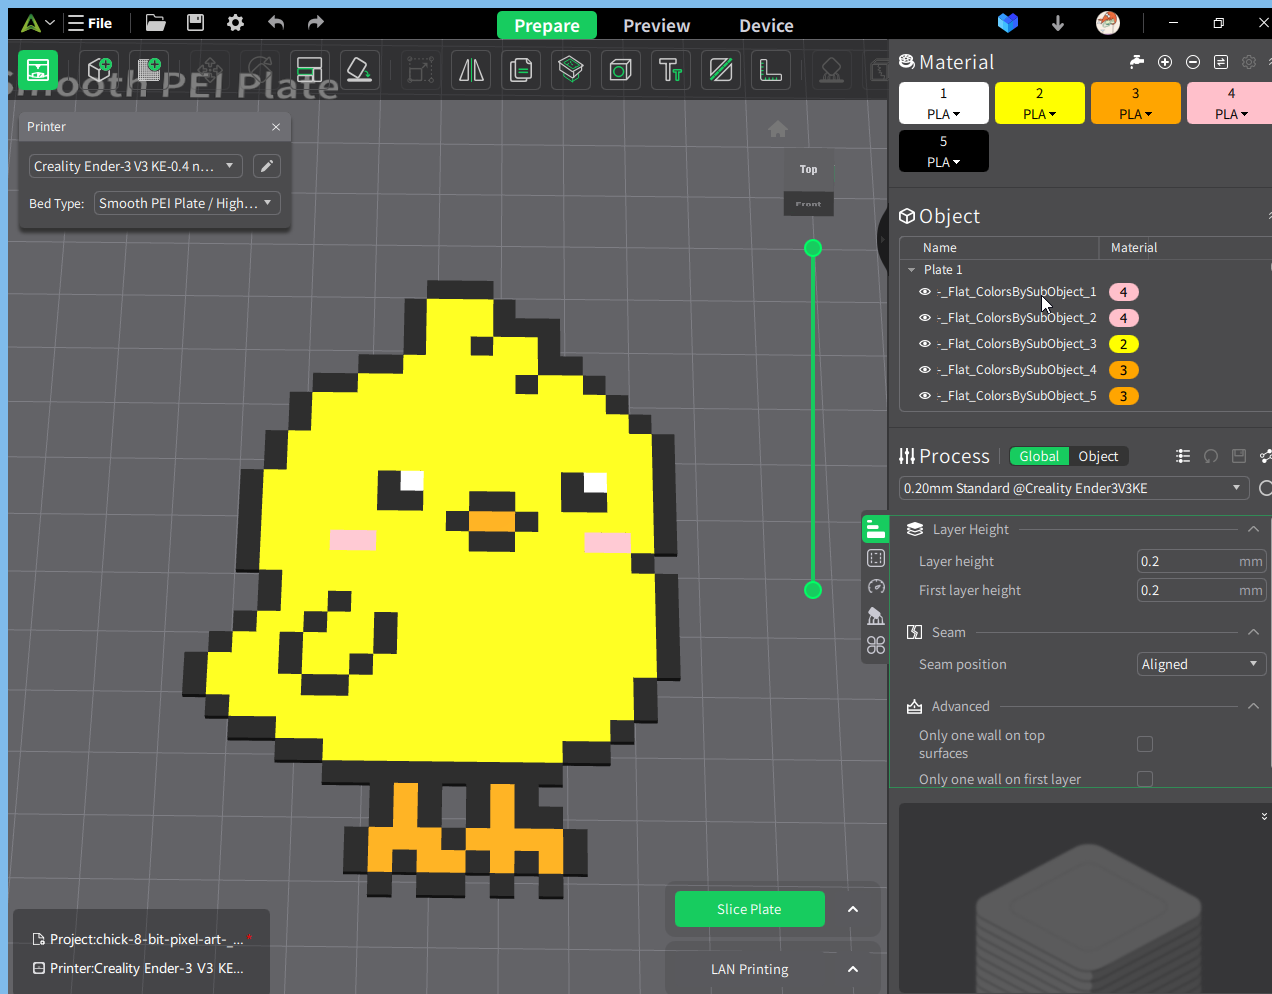Click the Slice Plate button

(x=749, y=909)
